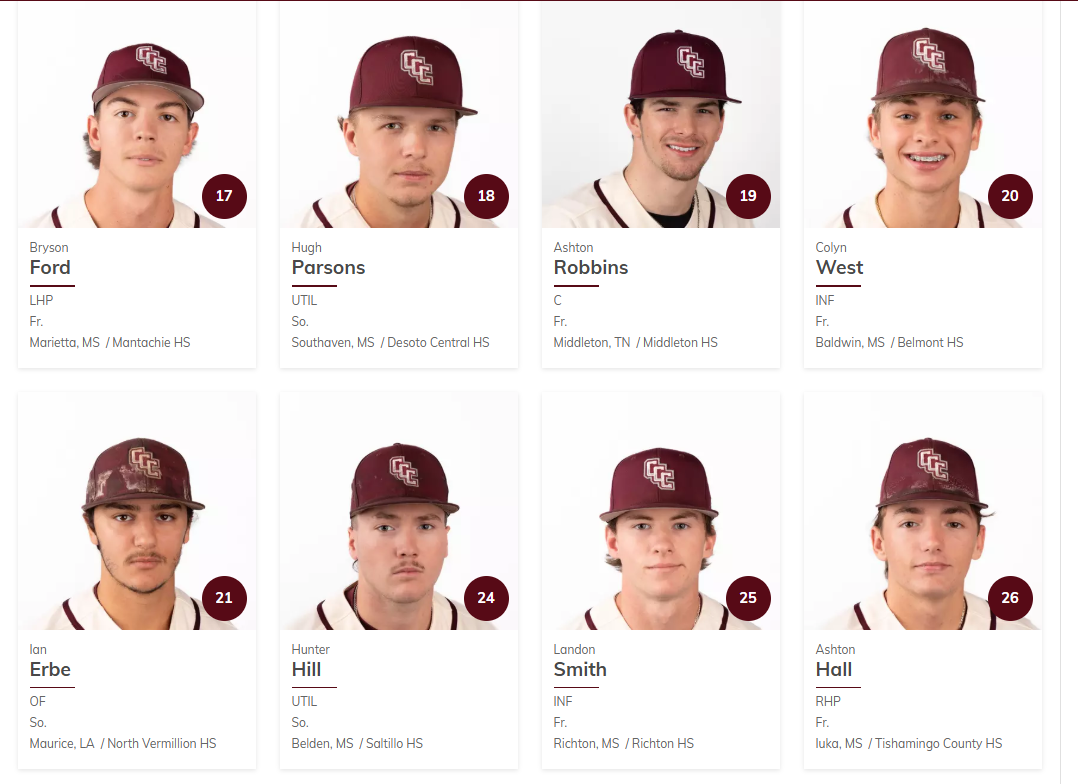
Task: Click the number 26 jersey badge
Action: click(x=1010, y=598)
